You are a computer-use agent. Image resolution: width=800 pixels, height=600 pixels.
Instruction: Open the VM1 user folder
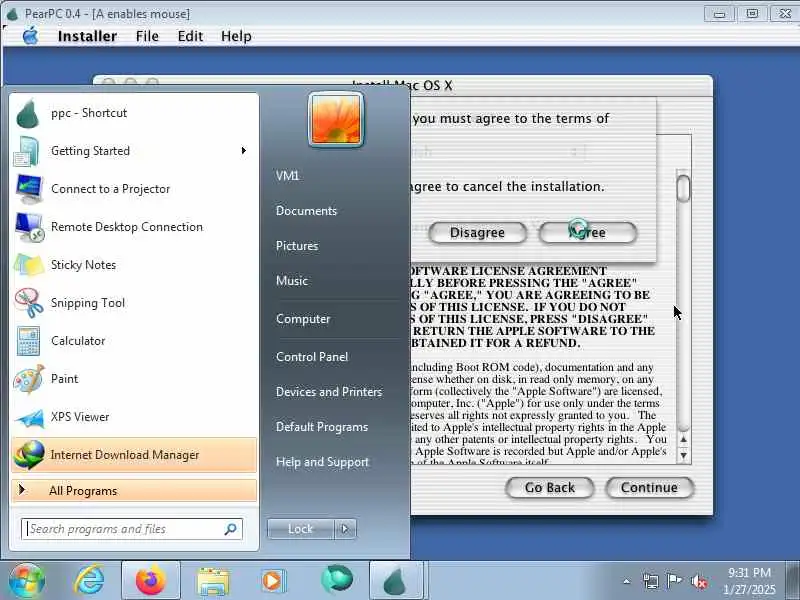pos(288,176)
